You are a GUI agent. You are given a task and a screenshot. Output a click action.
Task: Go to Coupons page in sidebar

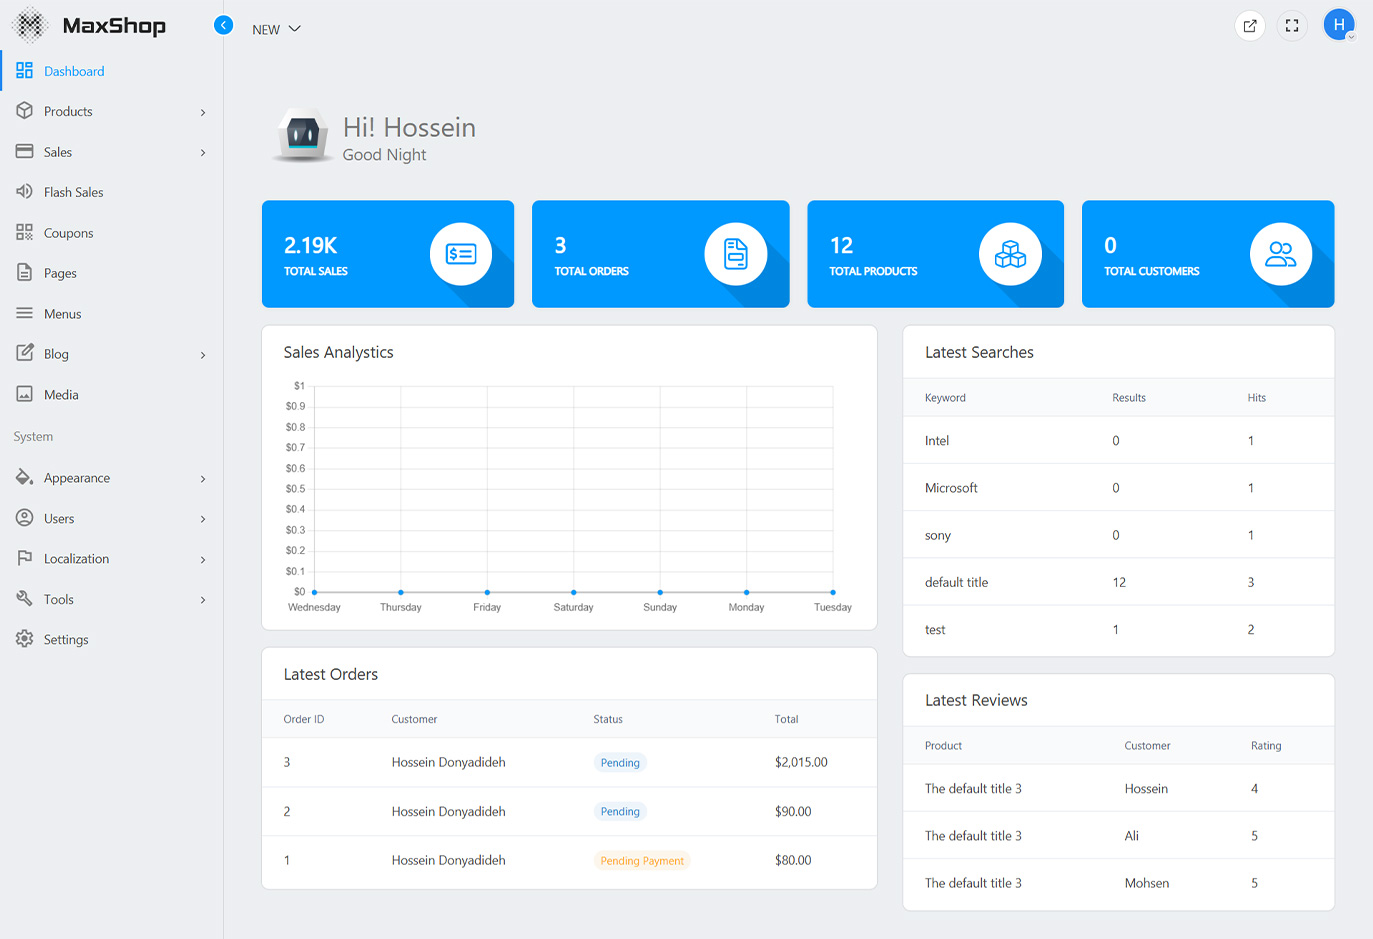coord(68,233)
